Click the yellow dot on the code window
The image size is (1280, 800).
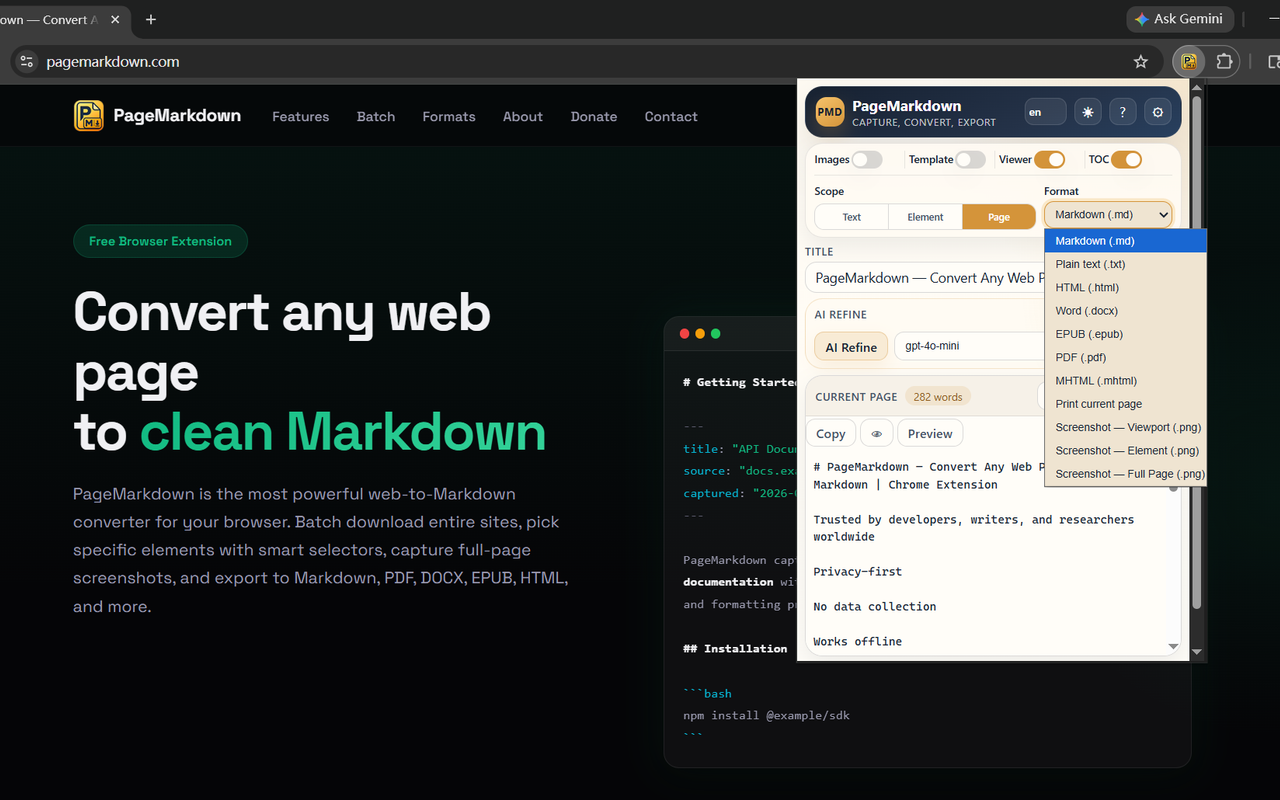tap(700, 333)
